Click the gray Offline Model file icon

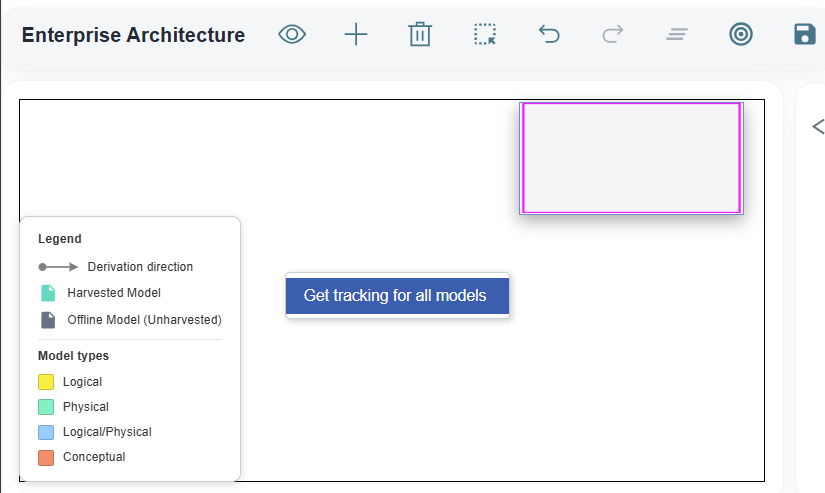pyautogui.click(x=48, y=320)
